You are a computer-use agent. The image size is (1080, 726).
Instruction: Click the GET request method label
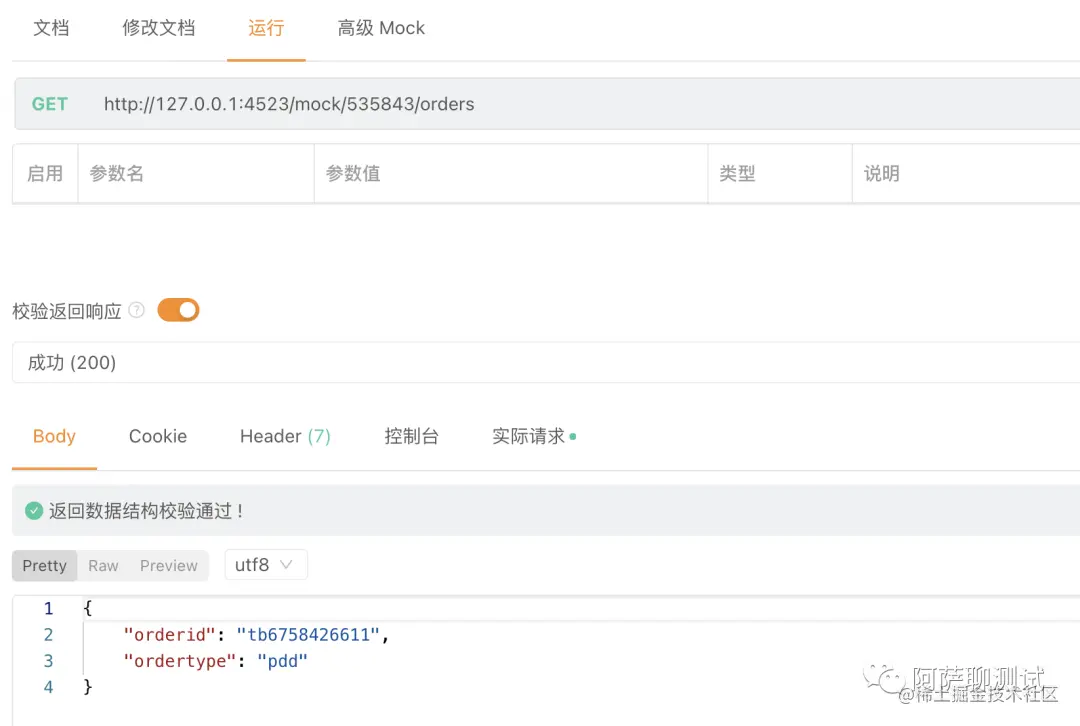click(50, 104)
